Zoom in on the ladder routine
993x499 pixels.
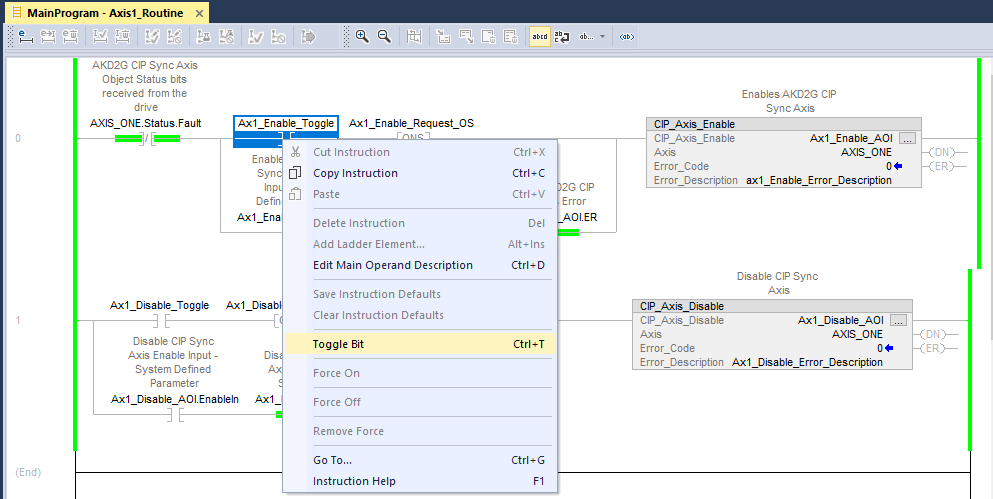coord(362,37)
